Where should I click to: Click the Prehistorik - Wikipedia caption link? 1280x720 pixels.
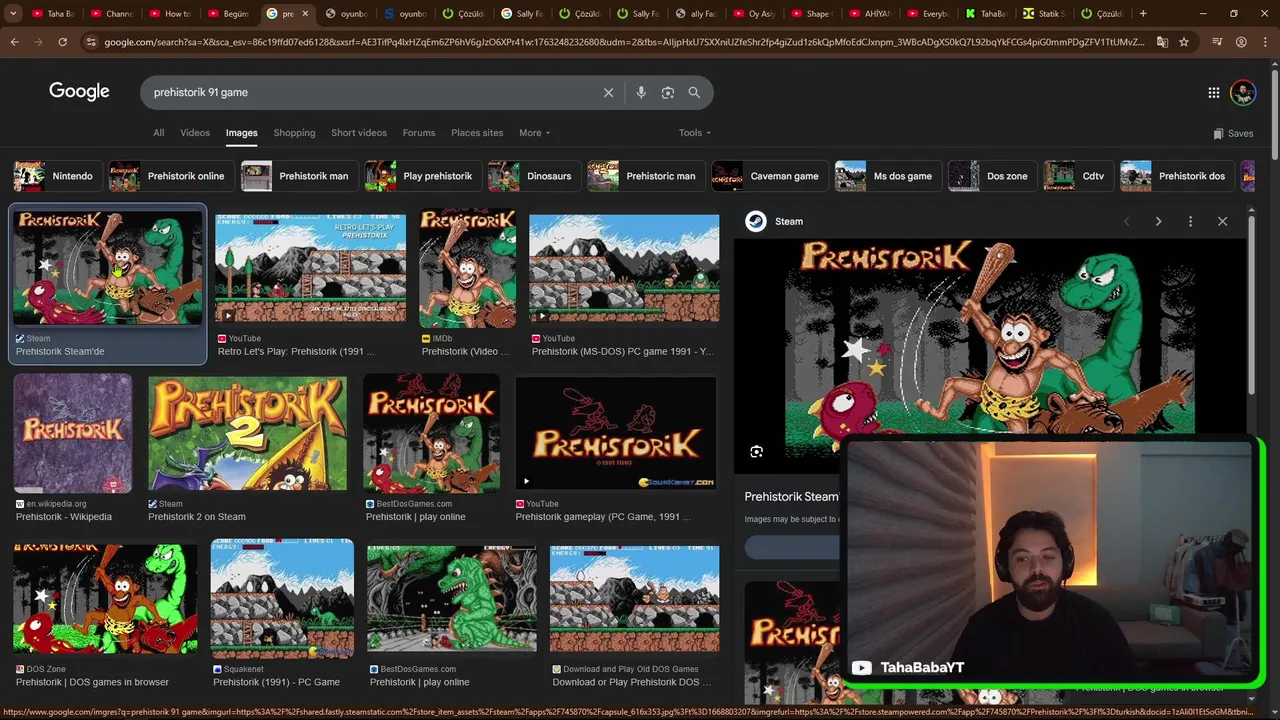[x=64, y=517]
